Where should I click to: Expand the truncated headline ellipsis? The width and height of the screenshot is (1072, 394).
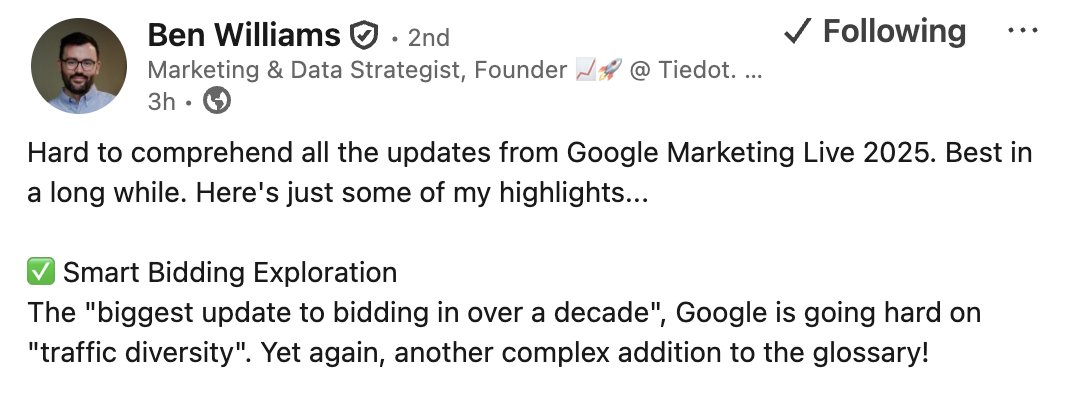click(753, 71)
